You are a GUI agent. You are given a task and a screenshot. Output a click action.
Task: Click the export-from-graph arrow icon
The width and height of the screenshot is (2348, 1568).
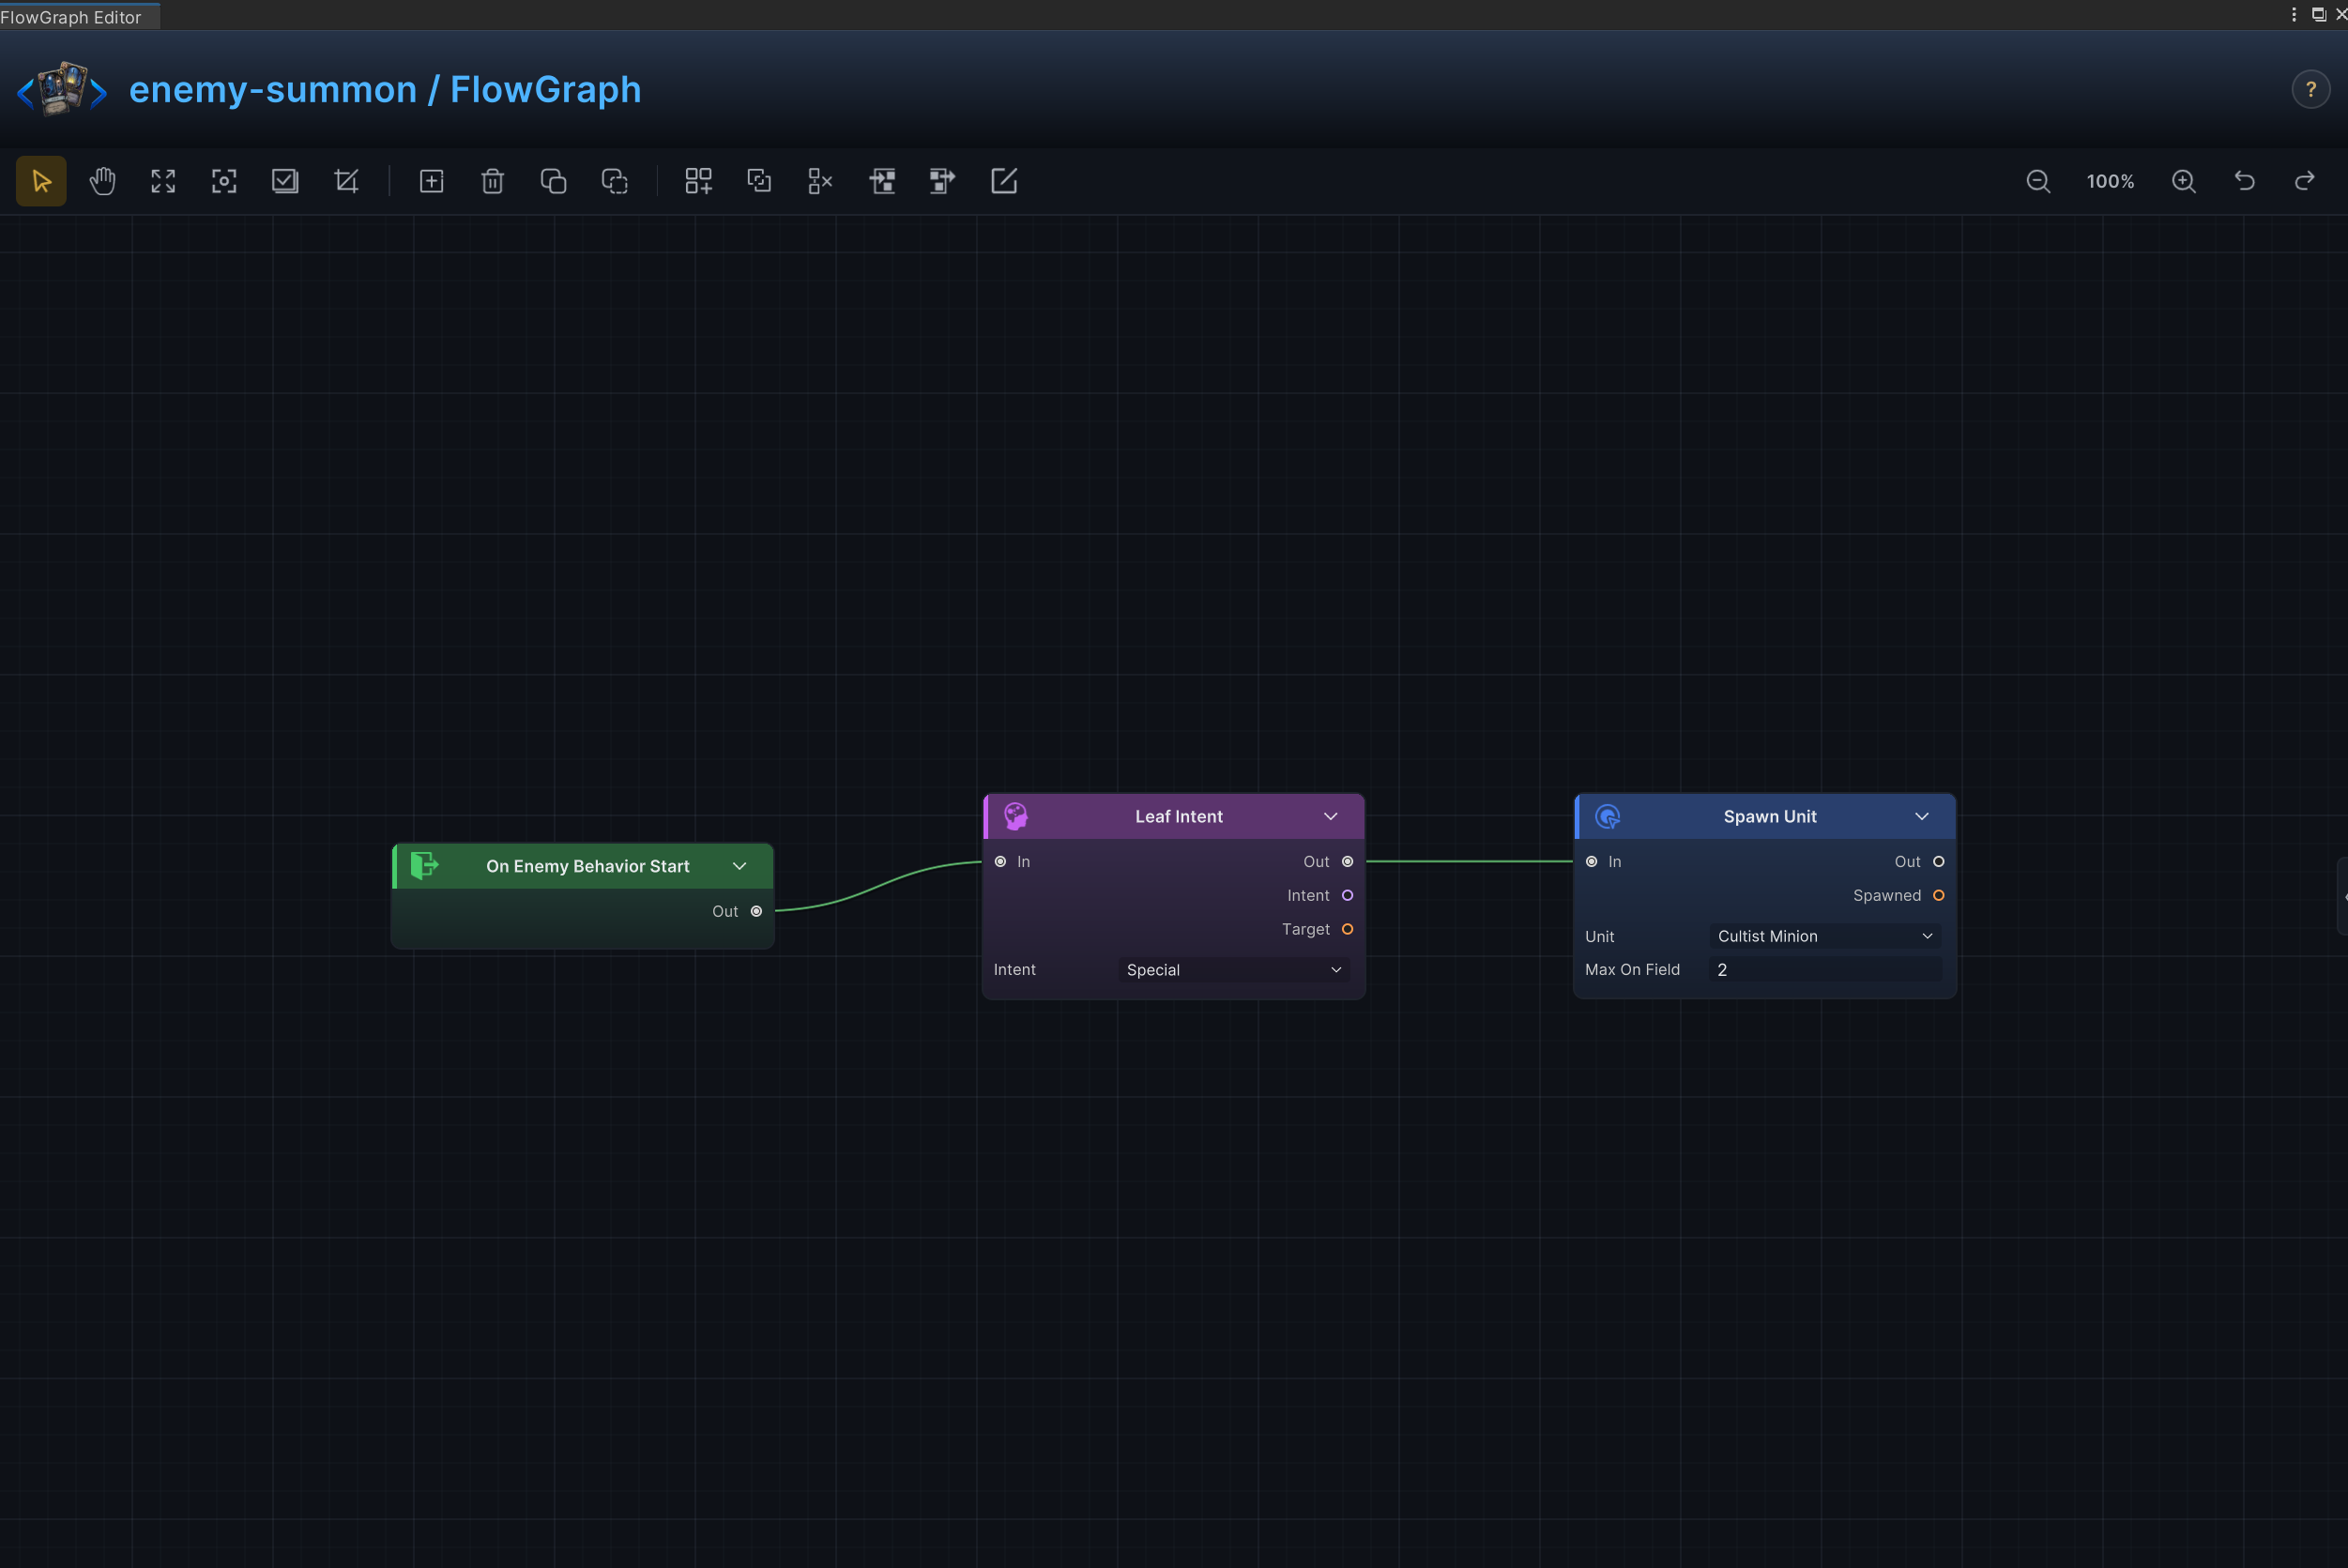click(x=942, y=181)
